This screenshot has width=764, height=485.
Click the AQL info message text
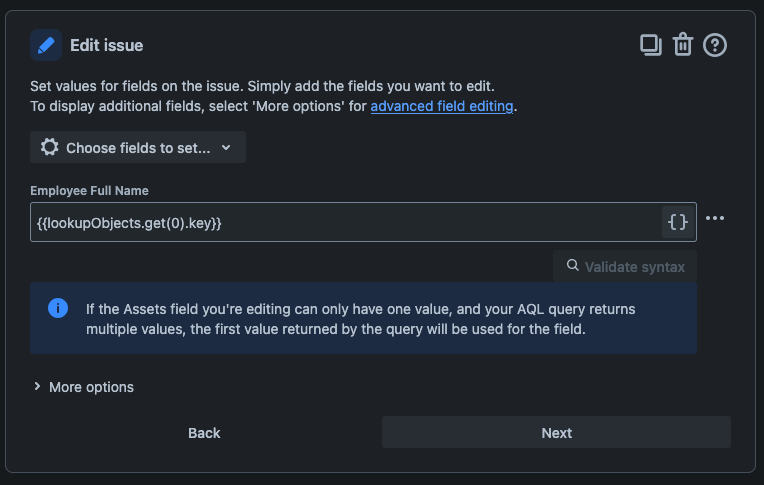click(360, 318)
